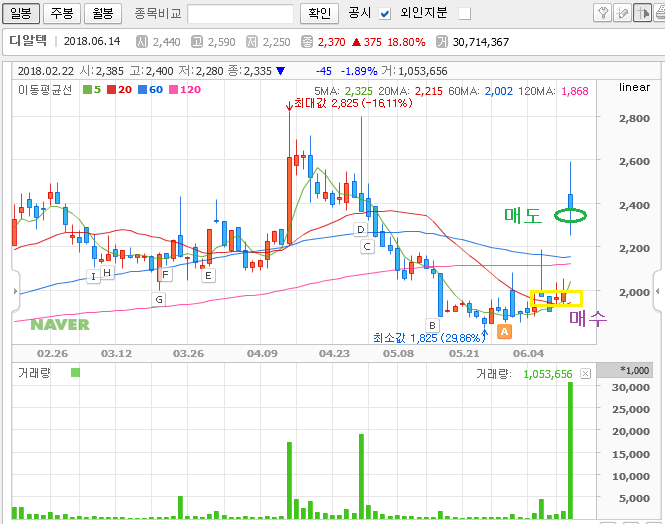Screen dimensions: 665x524
Task: Open disclosure marker C on chart
Action: [x=367, y=247]
